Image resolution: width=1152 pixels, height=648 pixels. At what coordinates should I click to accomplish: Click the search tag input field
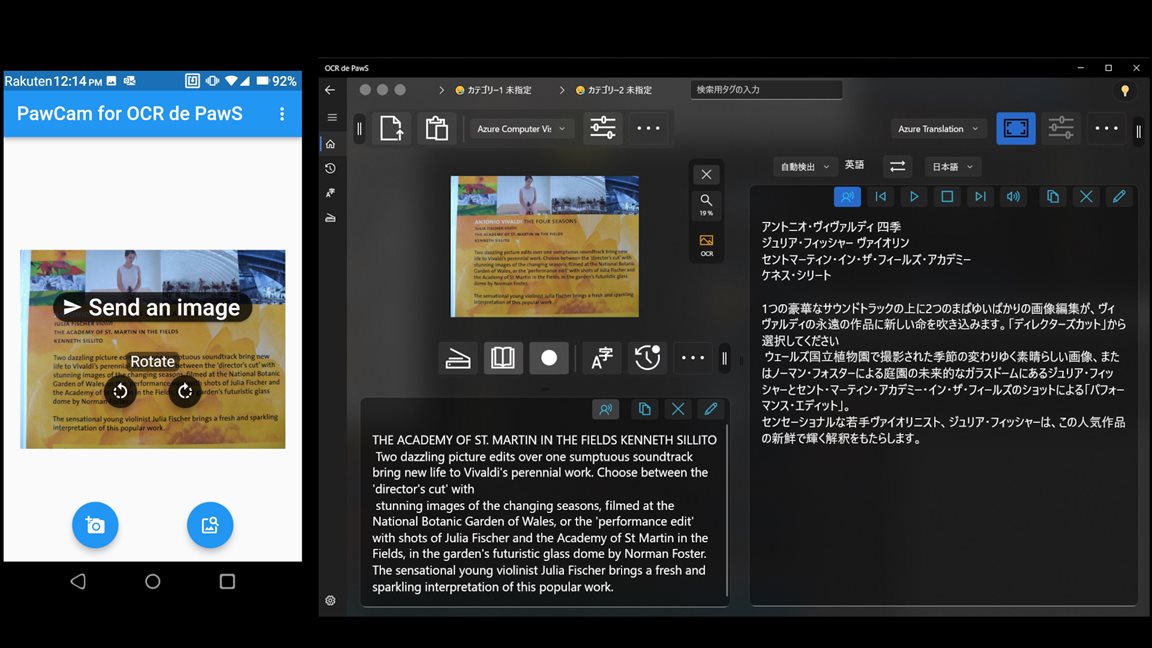pyautogui.click(x=766, y=90)
